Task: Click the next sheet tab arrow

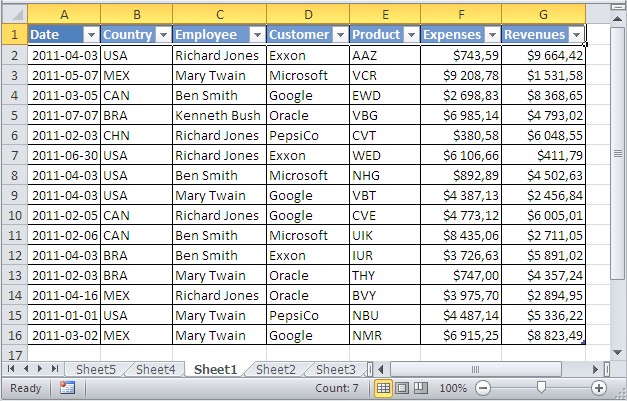Action: 40,369
